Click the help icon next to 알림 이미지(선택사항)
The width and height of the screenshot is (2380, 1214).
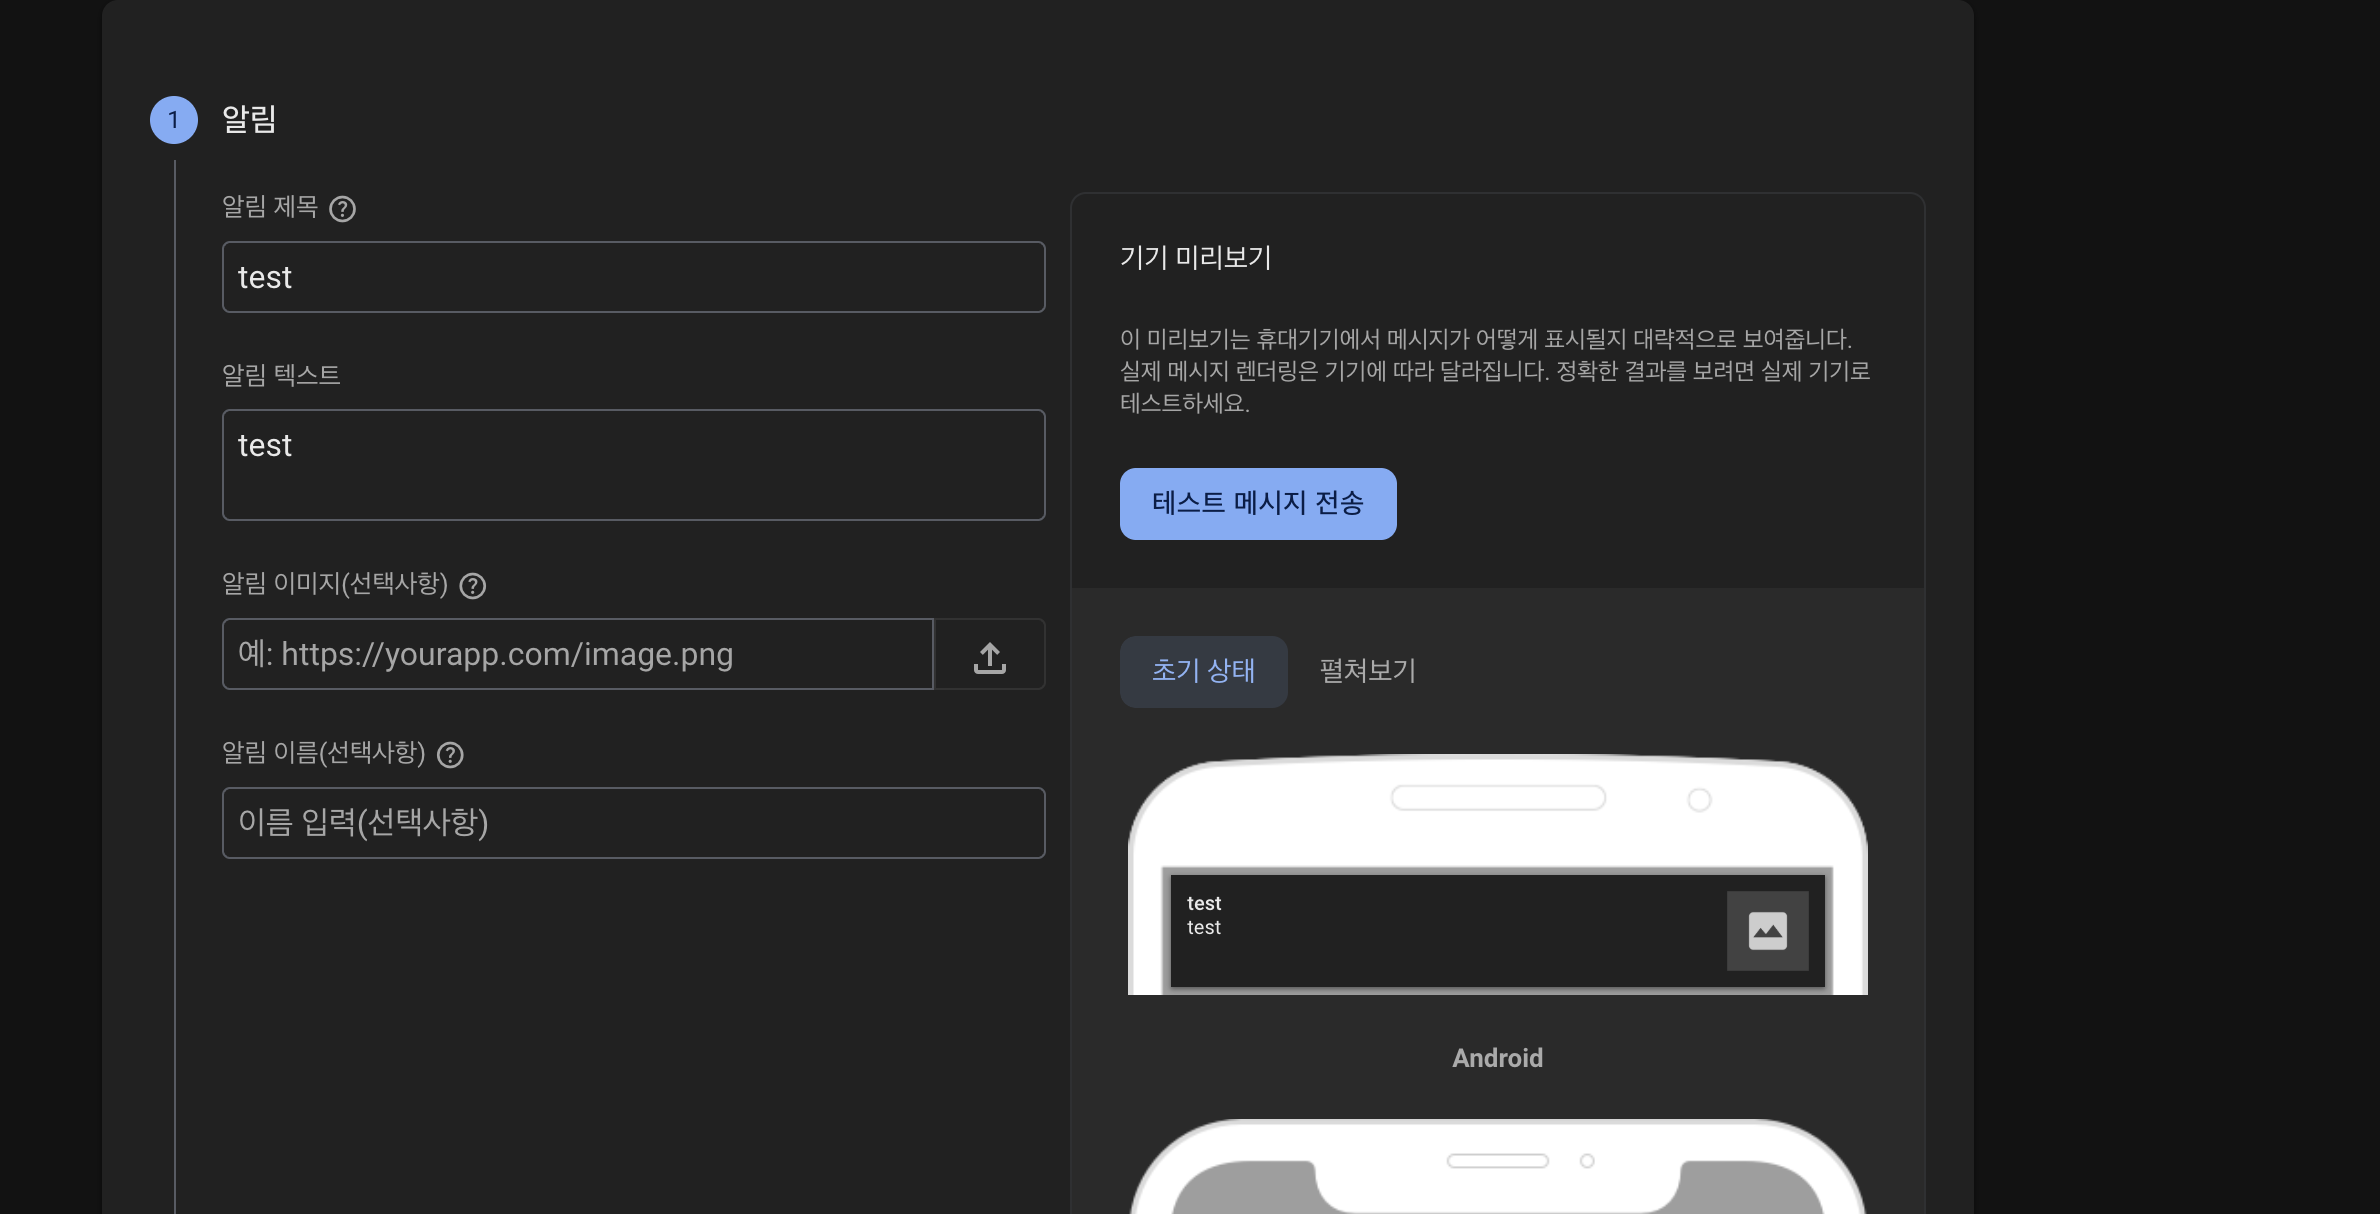[x=472, y=586]
